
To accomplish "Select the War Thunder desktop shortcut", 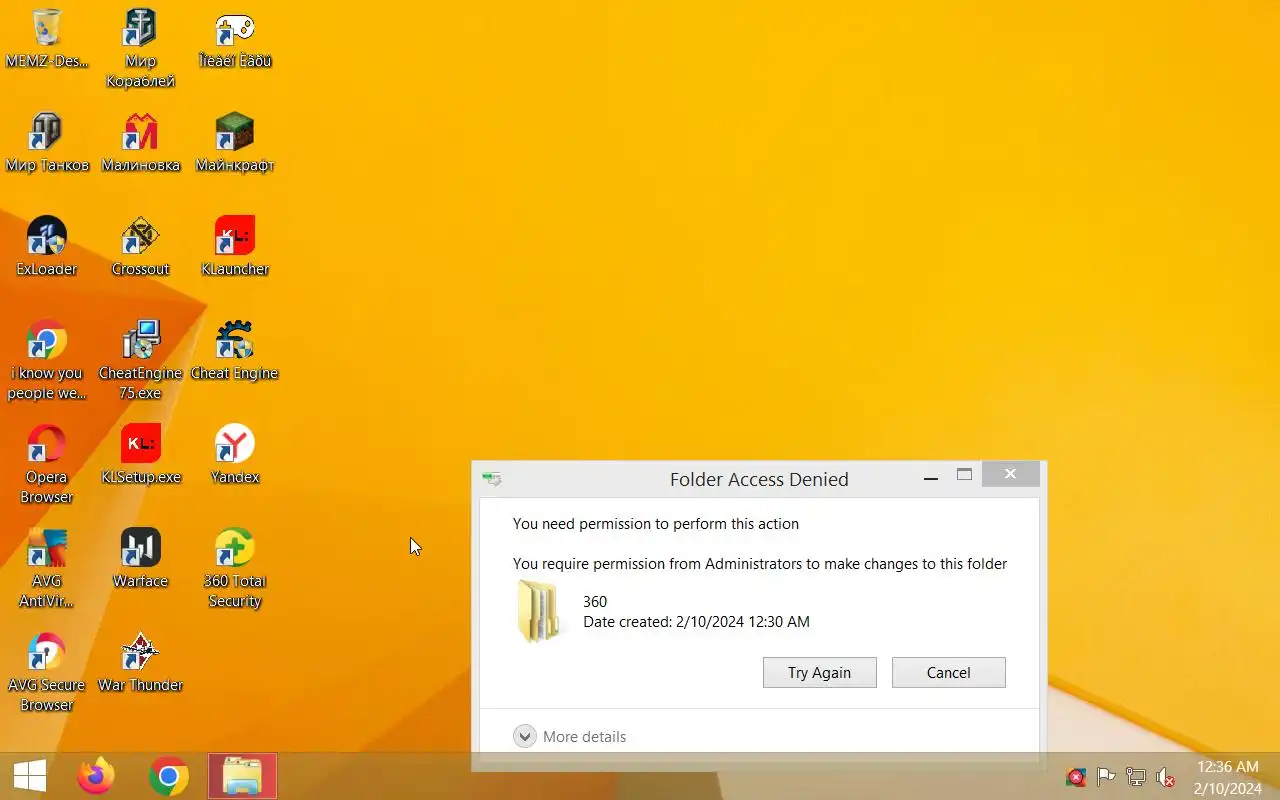I will (140, 663).
